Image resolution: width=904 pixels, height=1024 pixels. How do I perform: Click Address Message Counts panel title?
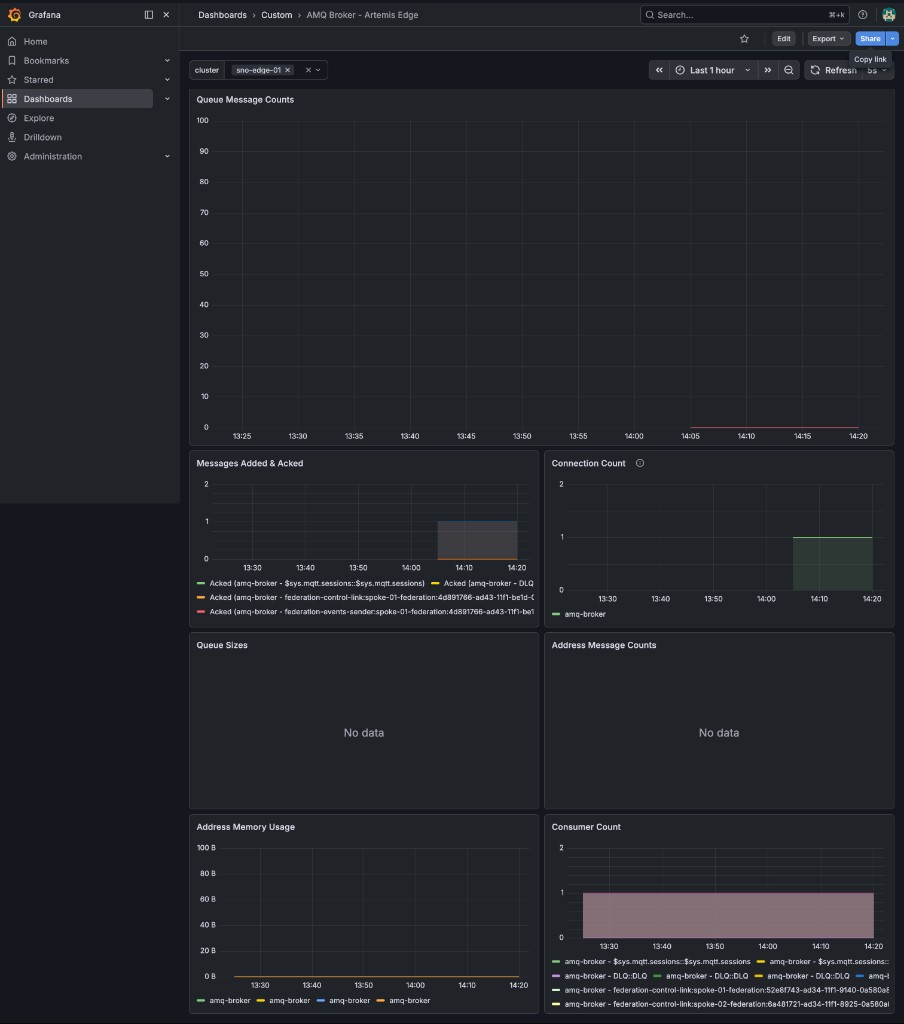(x=604, y=645)
